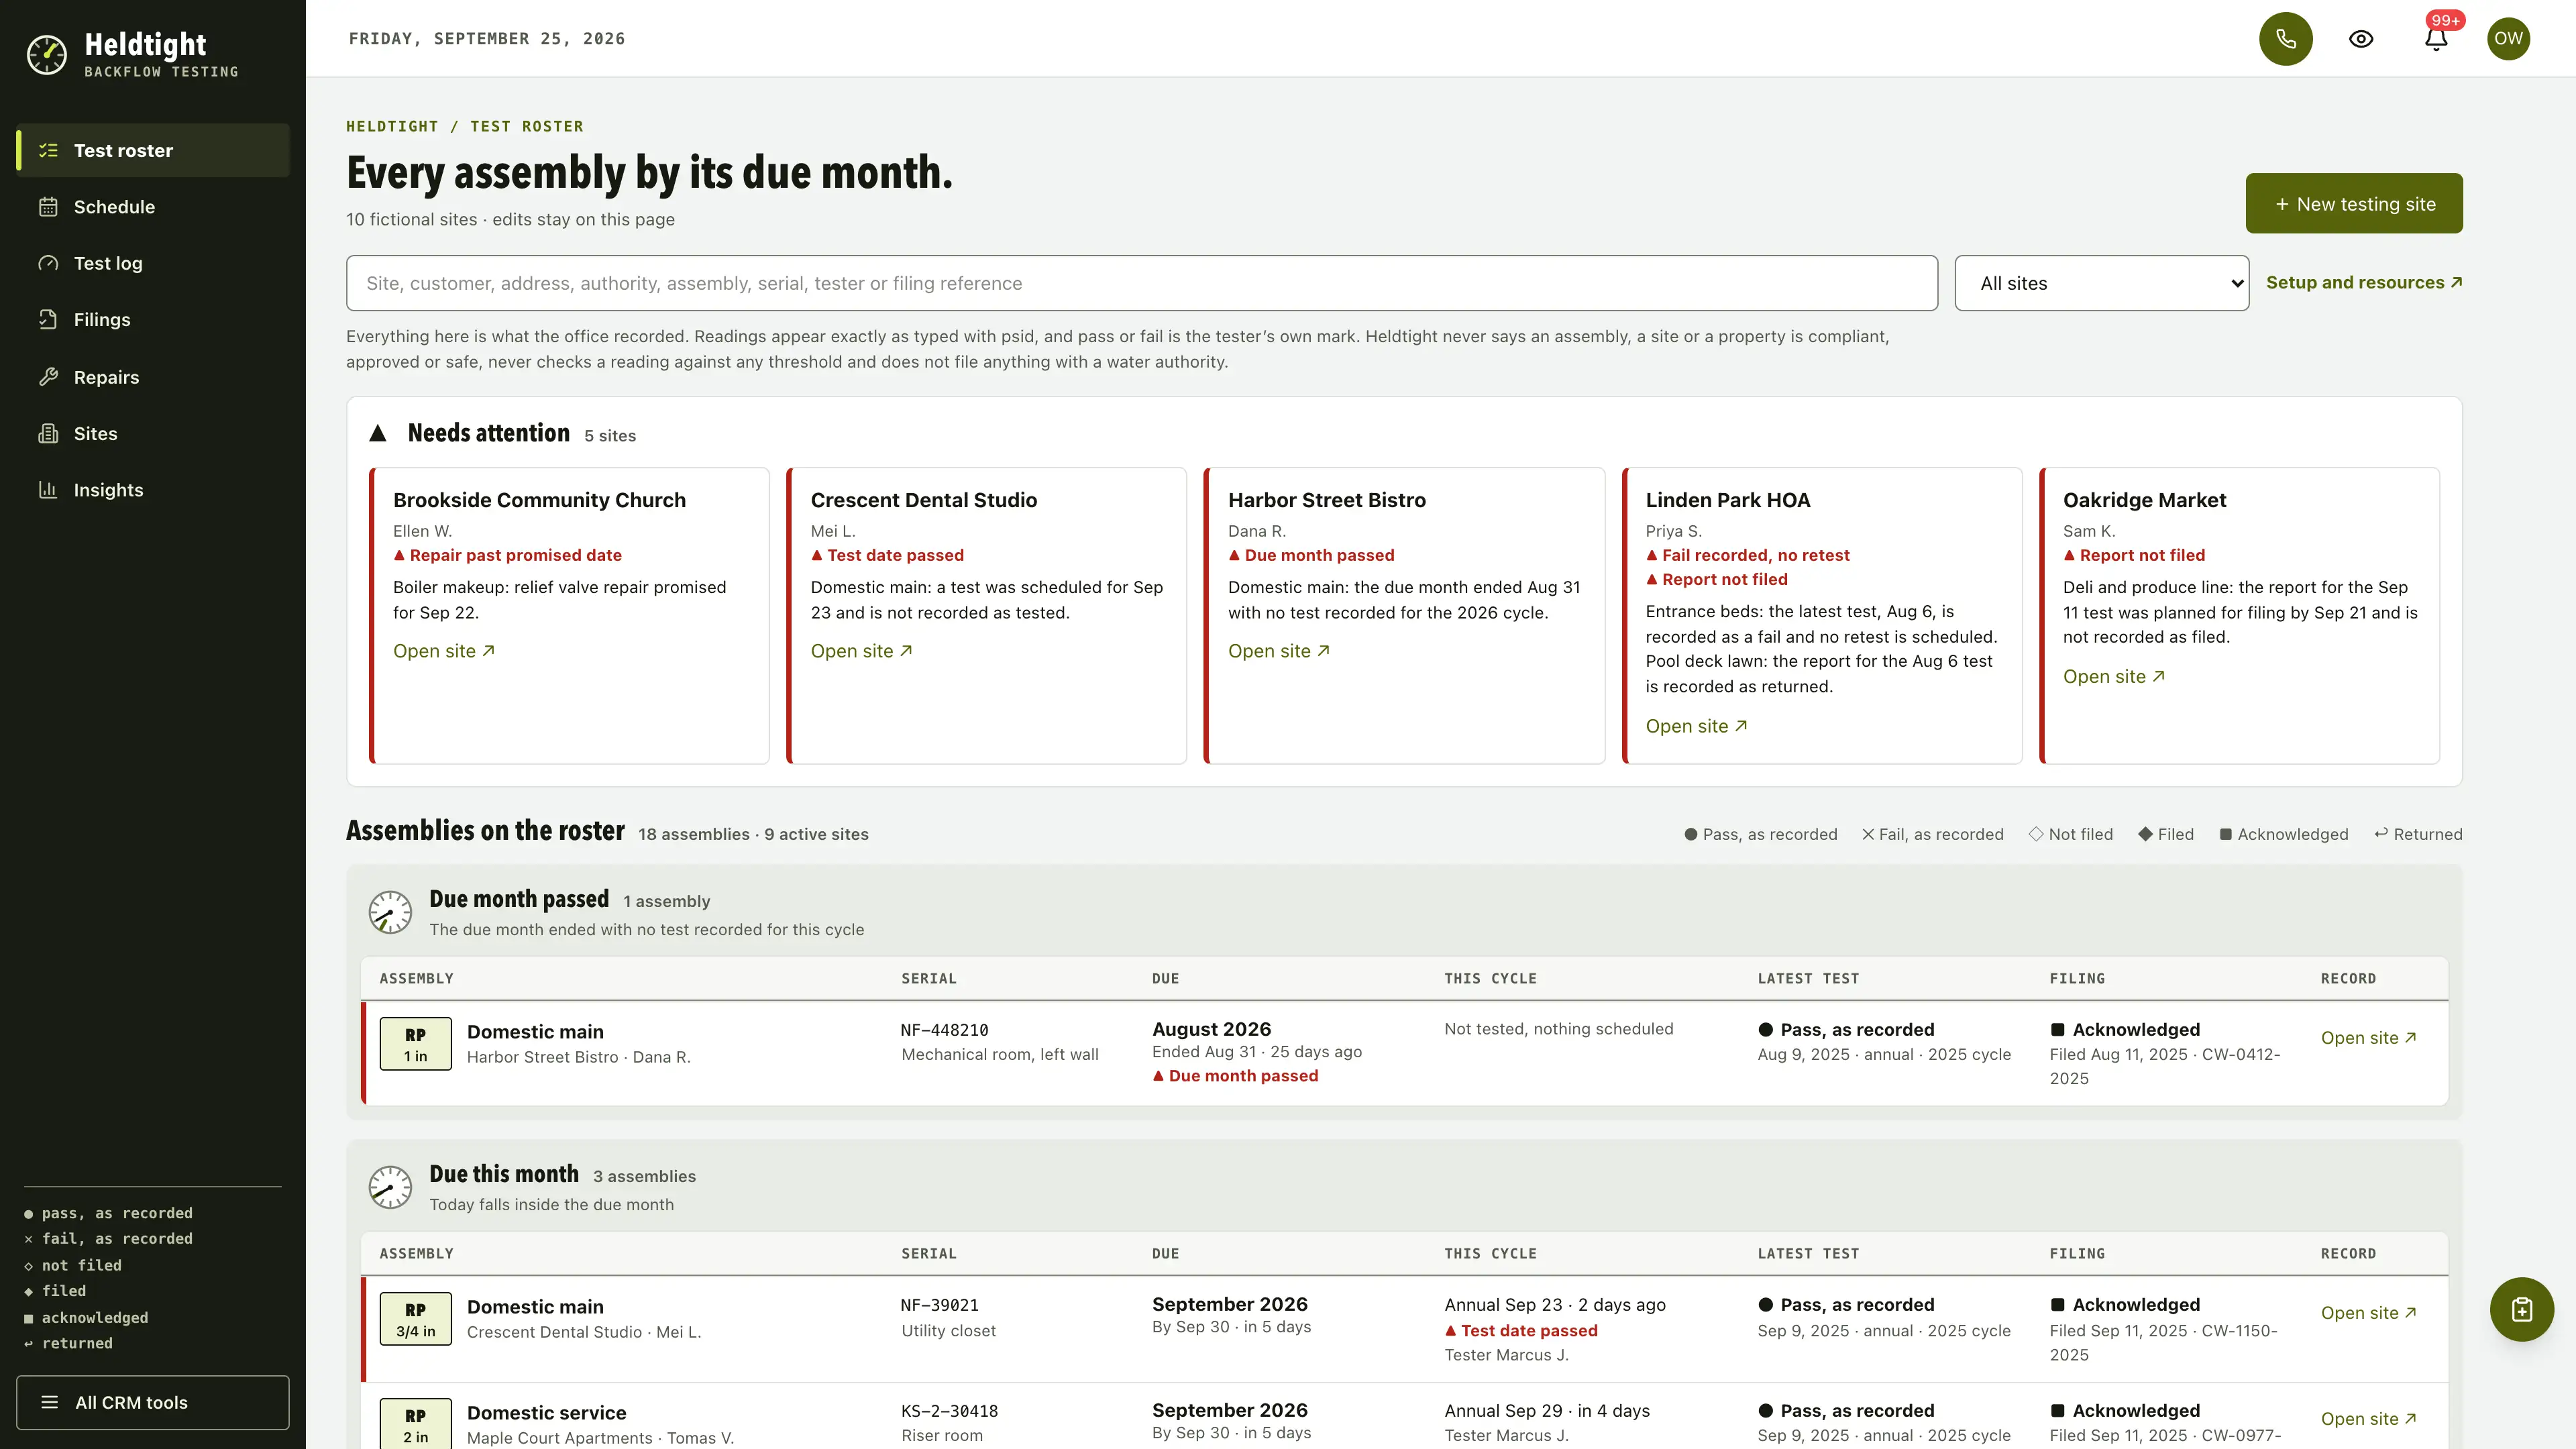Image resolution: width=2576 pixels, height=1449 pixels.
Task: Click the New testing site button
Action: click(x=2354, y=204)
